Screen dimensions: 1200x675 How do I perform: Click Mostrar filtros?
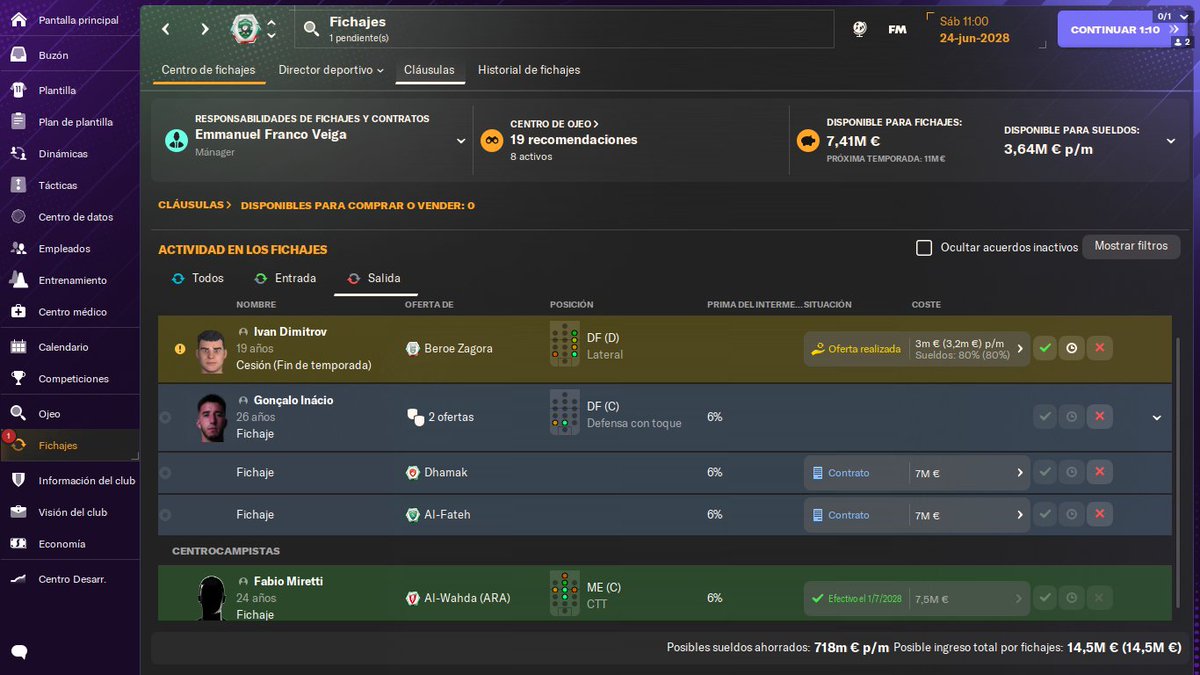[x=1131, y=247]
